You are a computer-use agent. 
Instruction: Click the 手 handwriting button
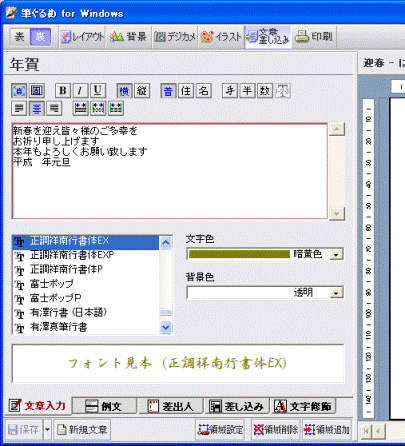(x=230, y=91)
